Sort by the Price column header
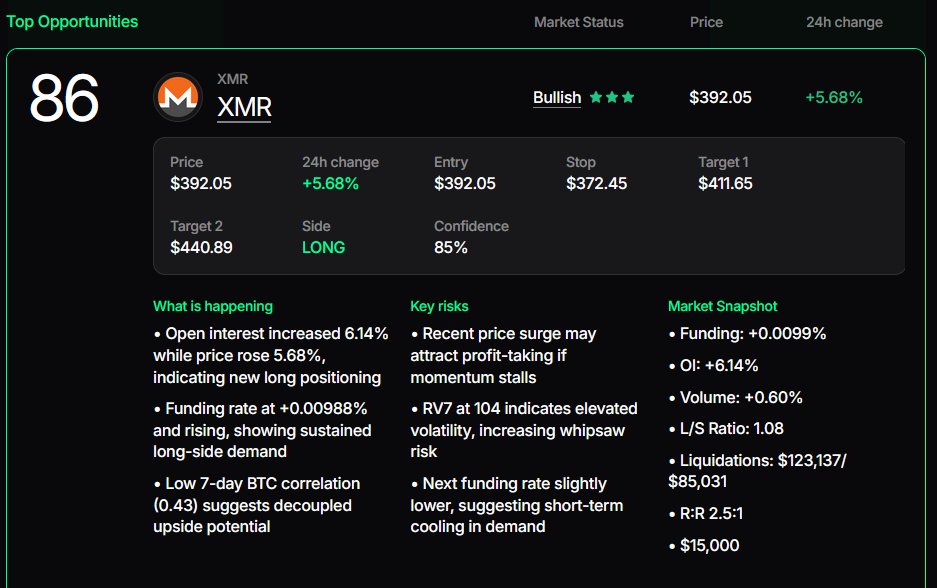 [706, 22]
